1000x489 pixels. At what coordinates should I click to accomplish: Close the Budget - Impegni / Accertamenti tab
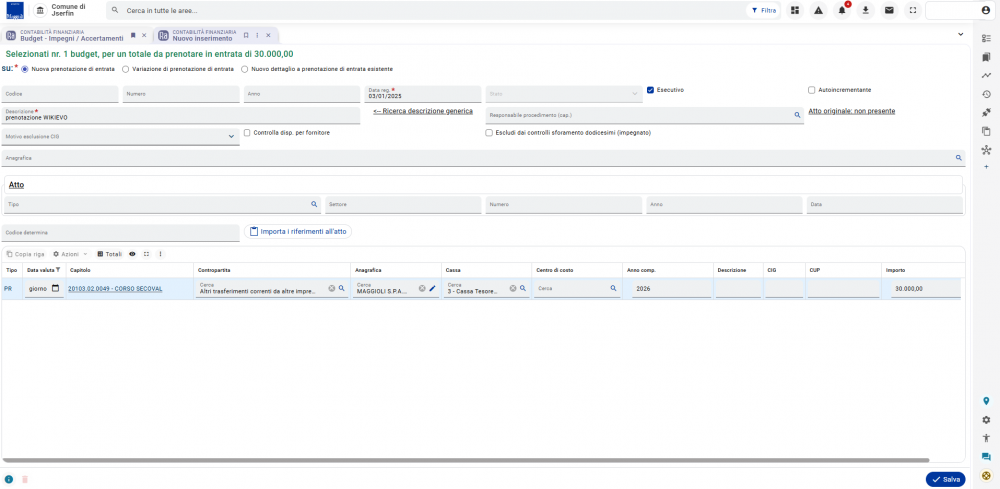pos(143,35)
